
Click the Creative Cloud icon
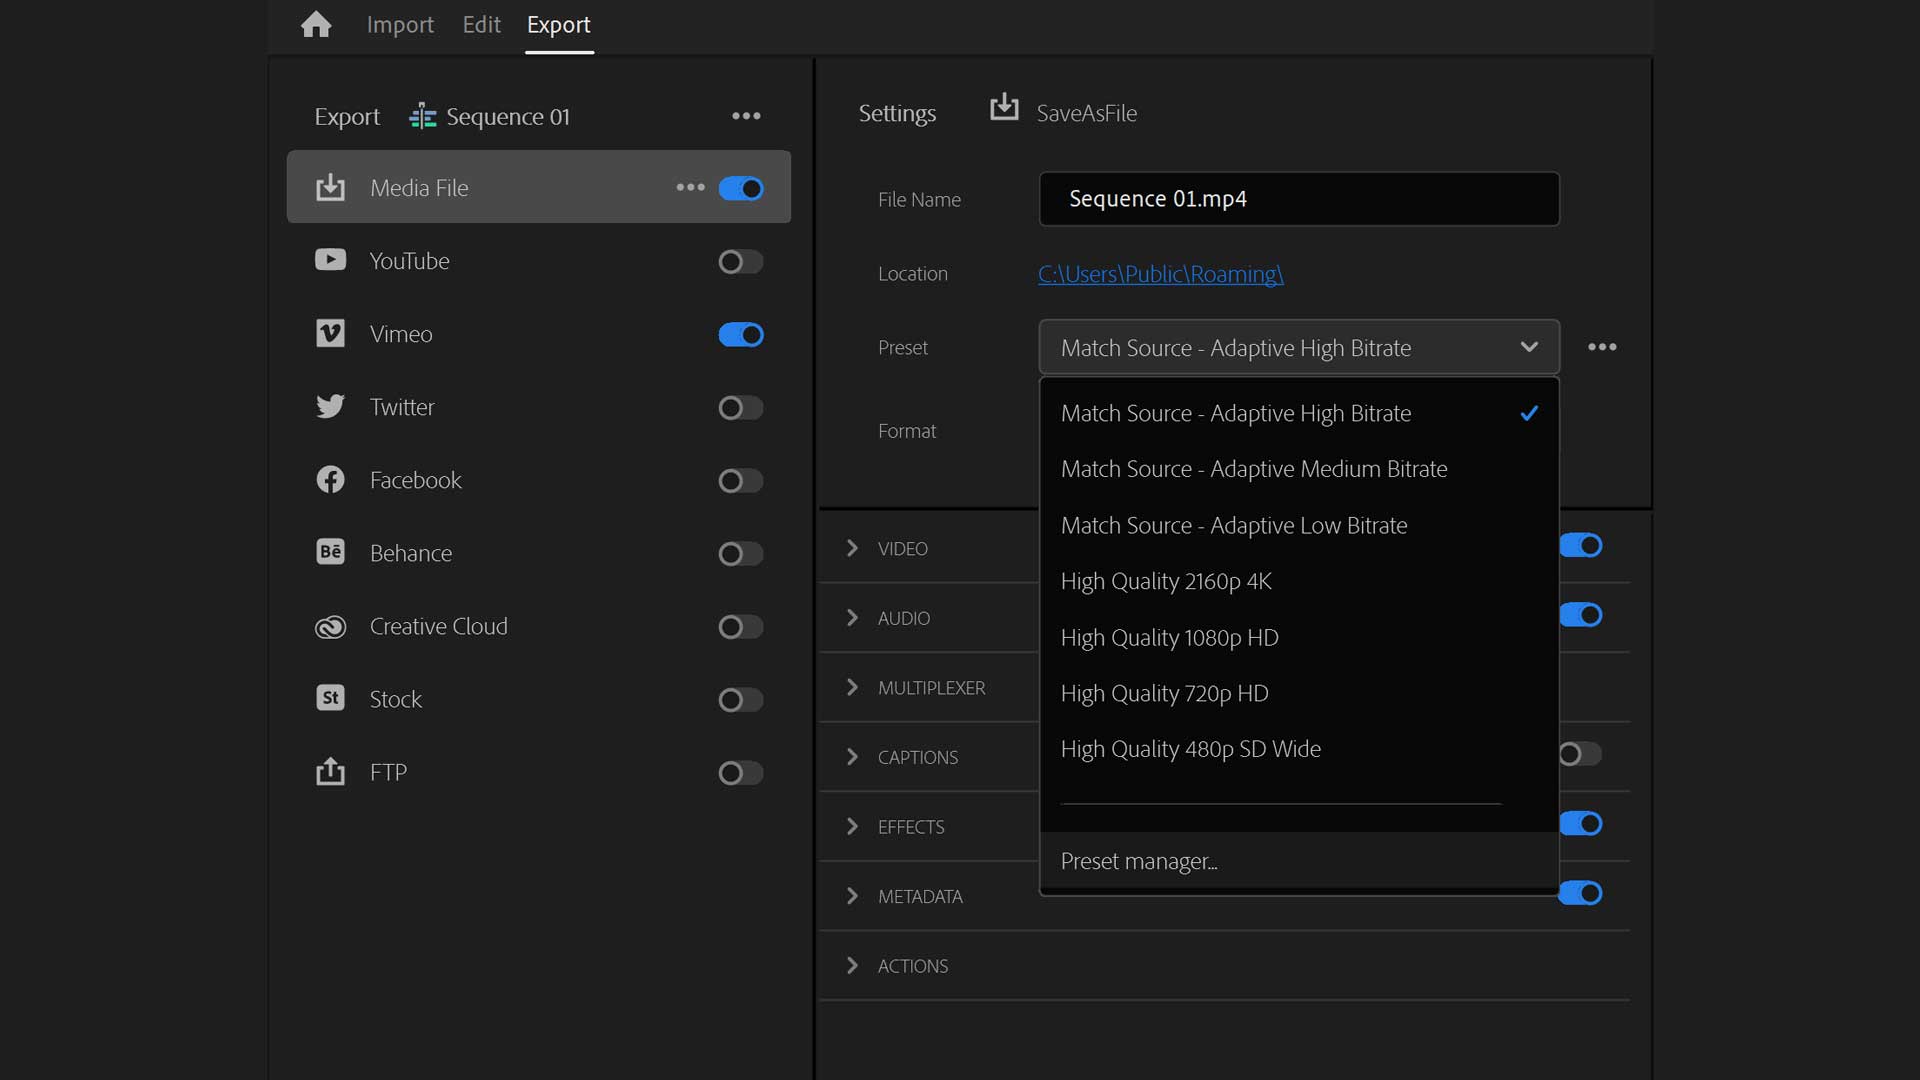coord(330,626)
